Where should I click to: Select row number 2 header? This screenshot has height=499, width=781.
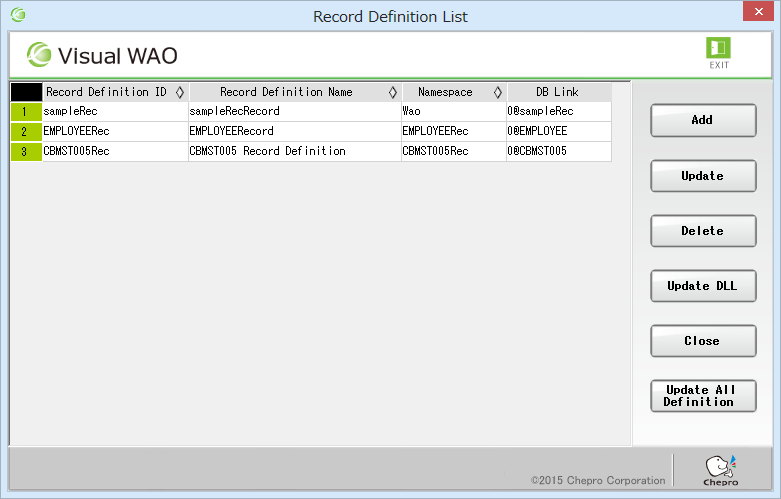[26, 132]
